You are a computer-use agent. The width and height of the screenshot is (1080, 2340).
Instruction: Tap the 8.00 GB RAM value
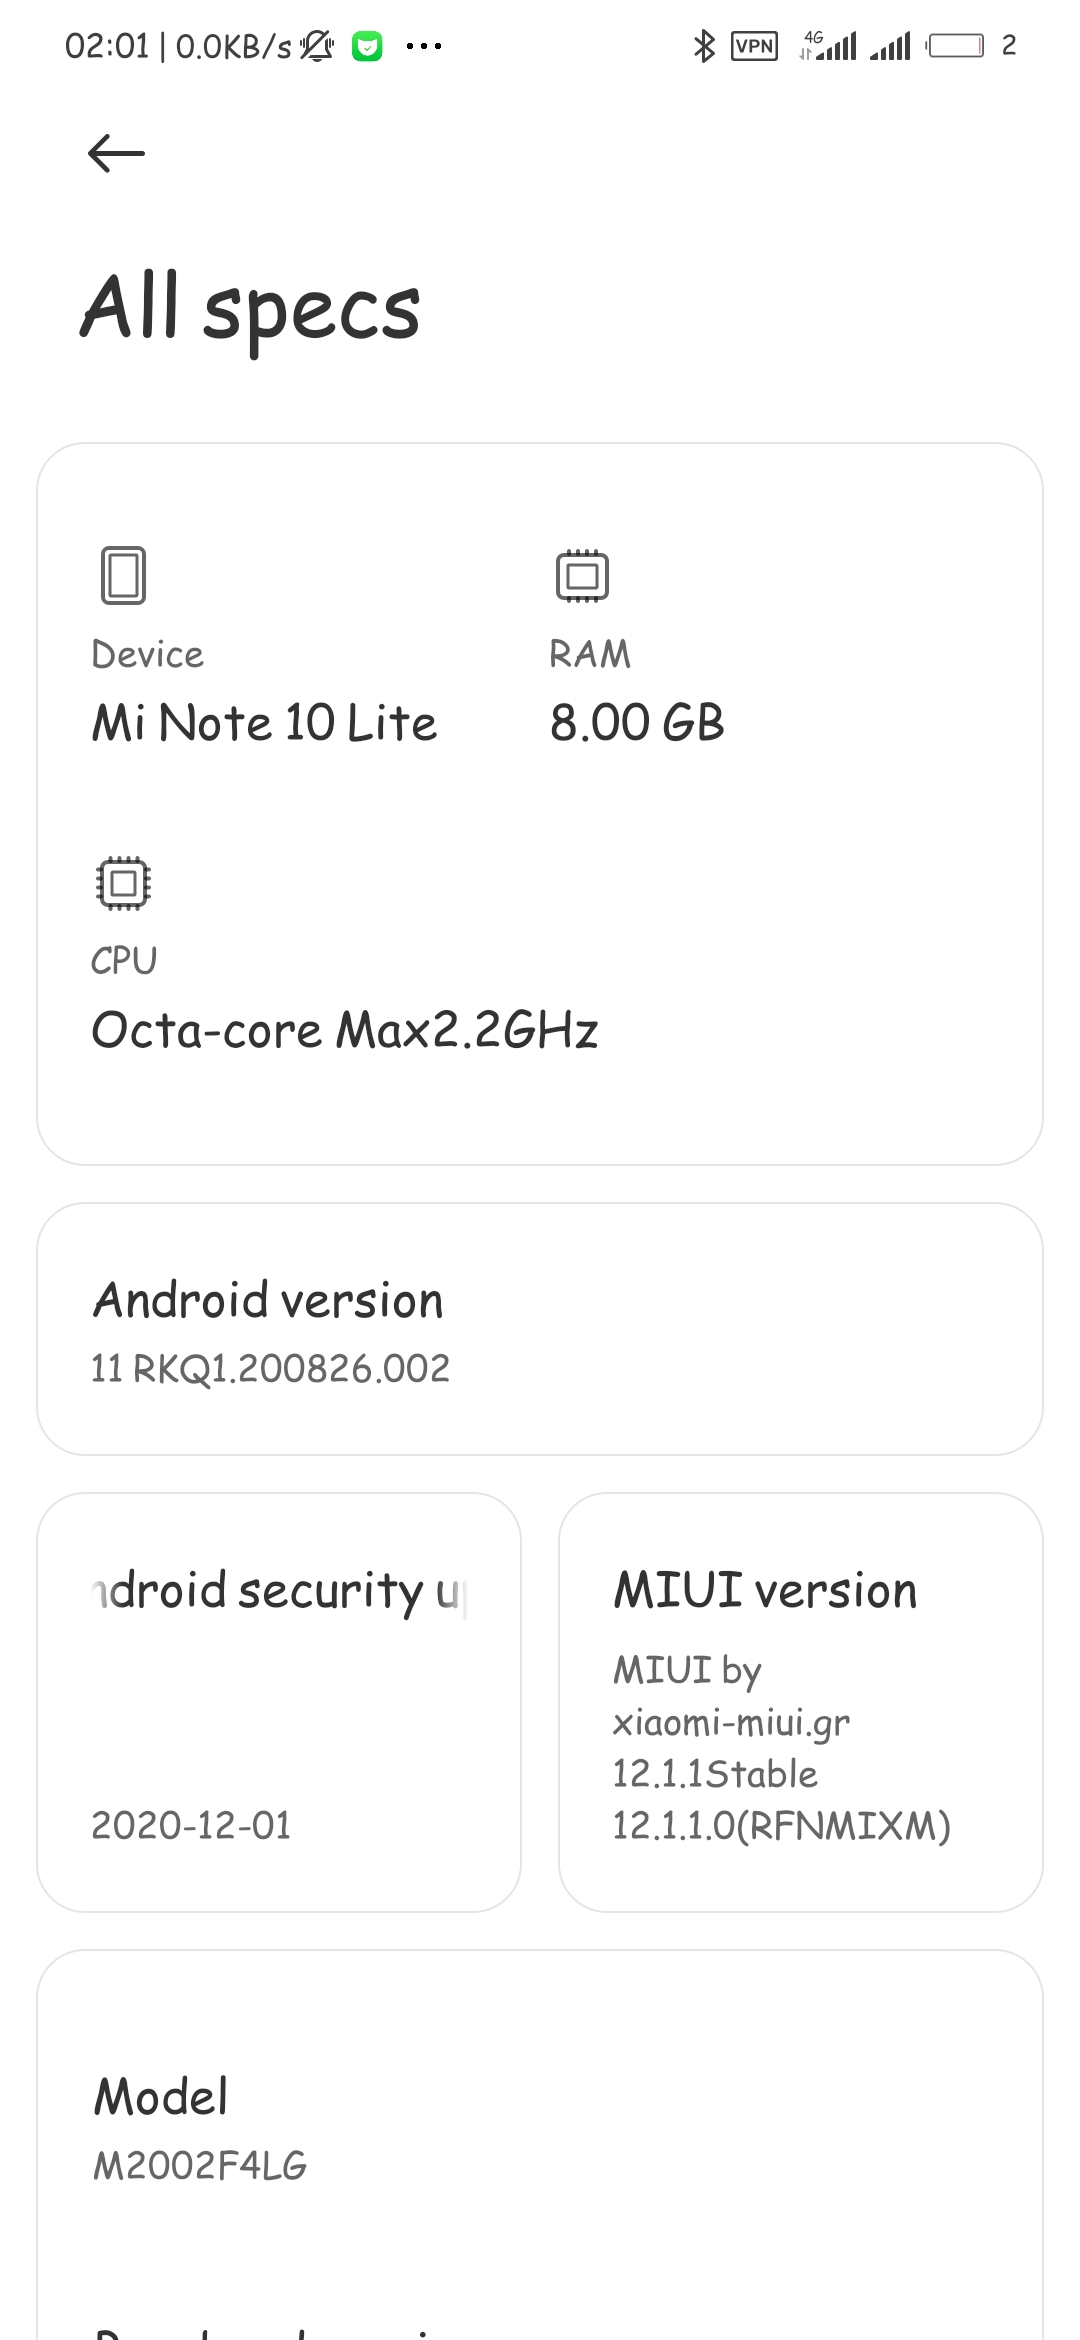[637, 723]
